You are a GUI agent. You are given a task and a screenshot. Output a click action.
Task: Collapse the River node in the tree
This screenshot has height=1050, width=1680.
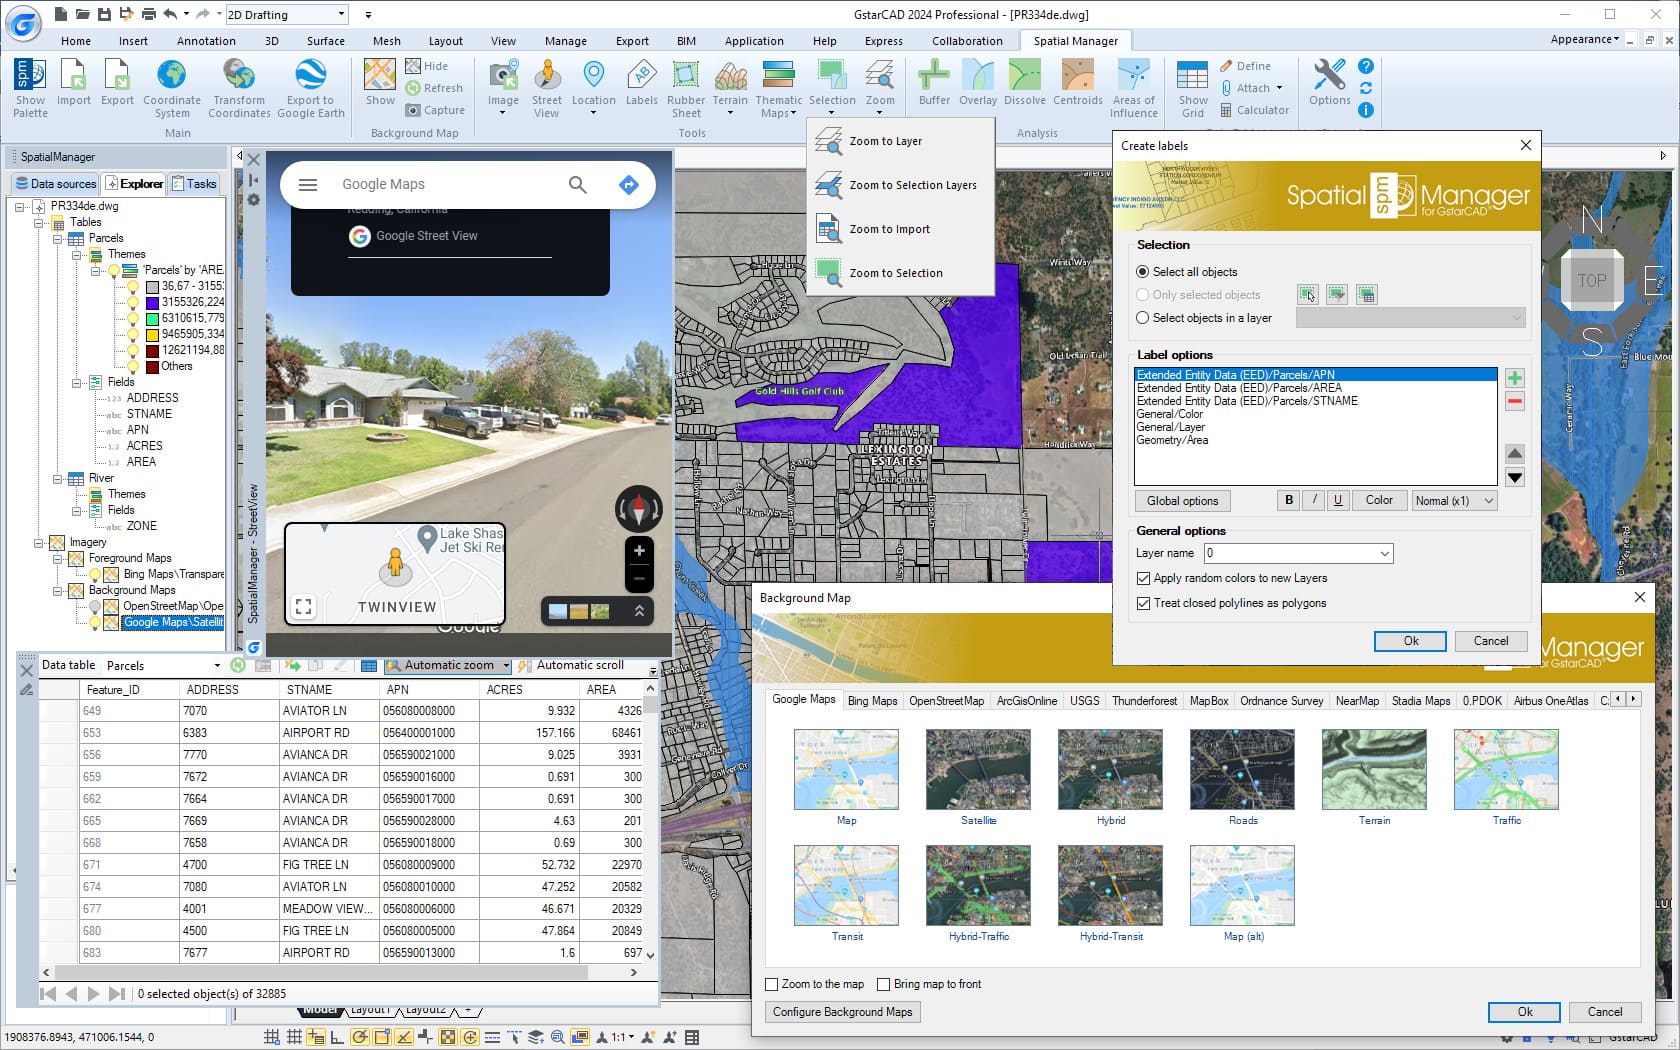[x=58, y=478]
